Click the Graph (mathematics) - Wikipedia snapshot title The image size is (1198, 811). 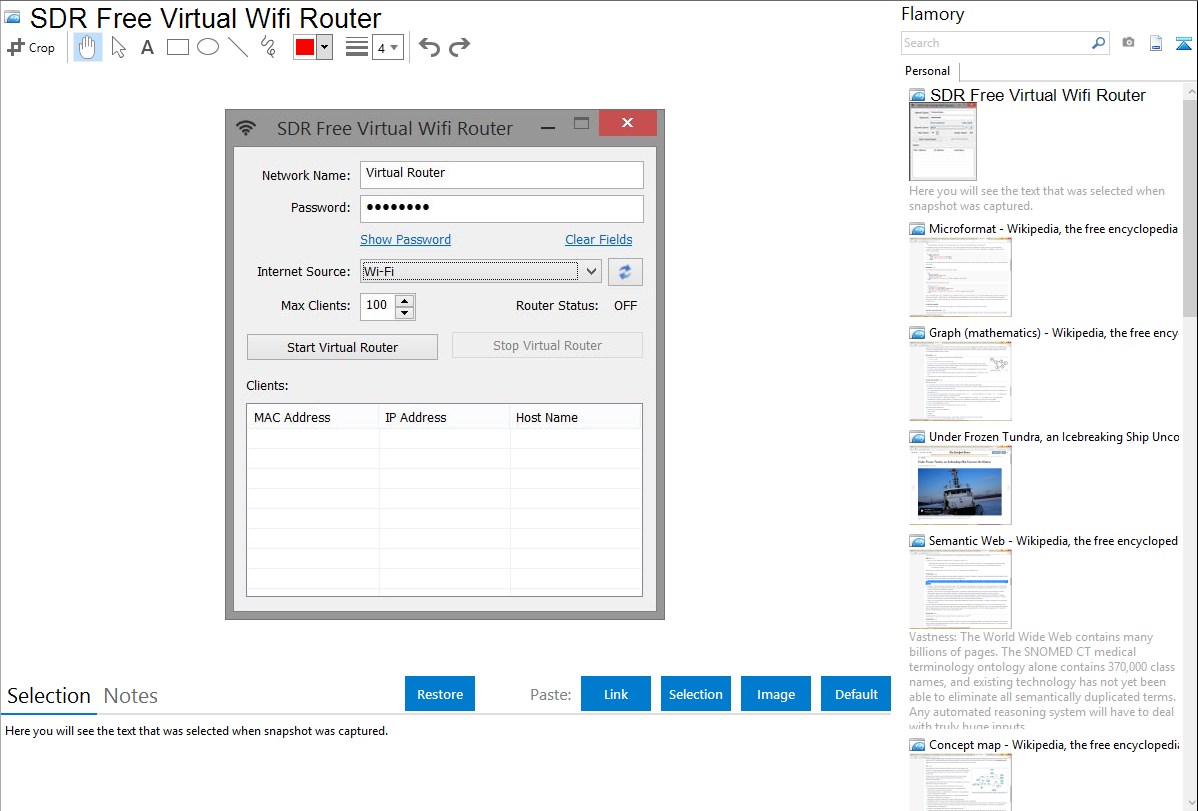click(1053, 333)
